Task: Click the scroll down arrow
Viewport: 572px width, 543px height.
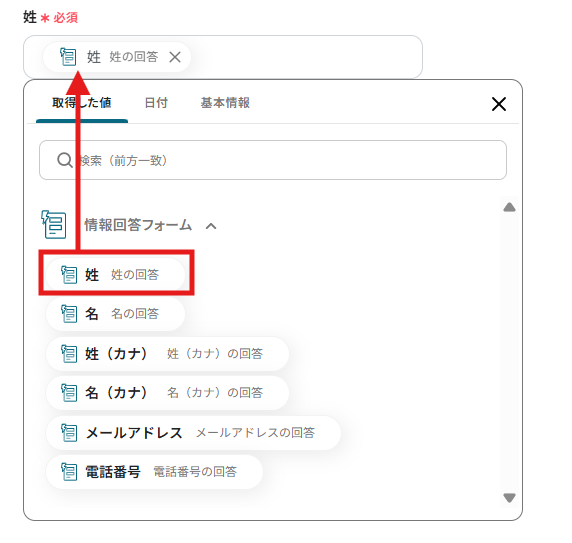Action: 509,498
